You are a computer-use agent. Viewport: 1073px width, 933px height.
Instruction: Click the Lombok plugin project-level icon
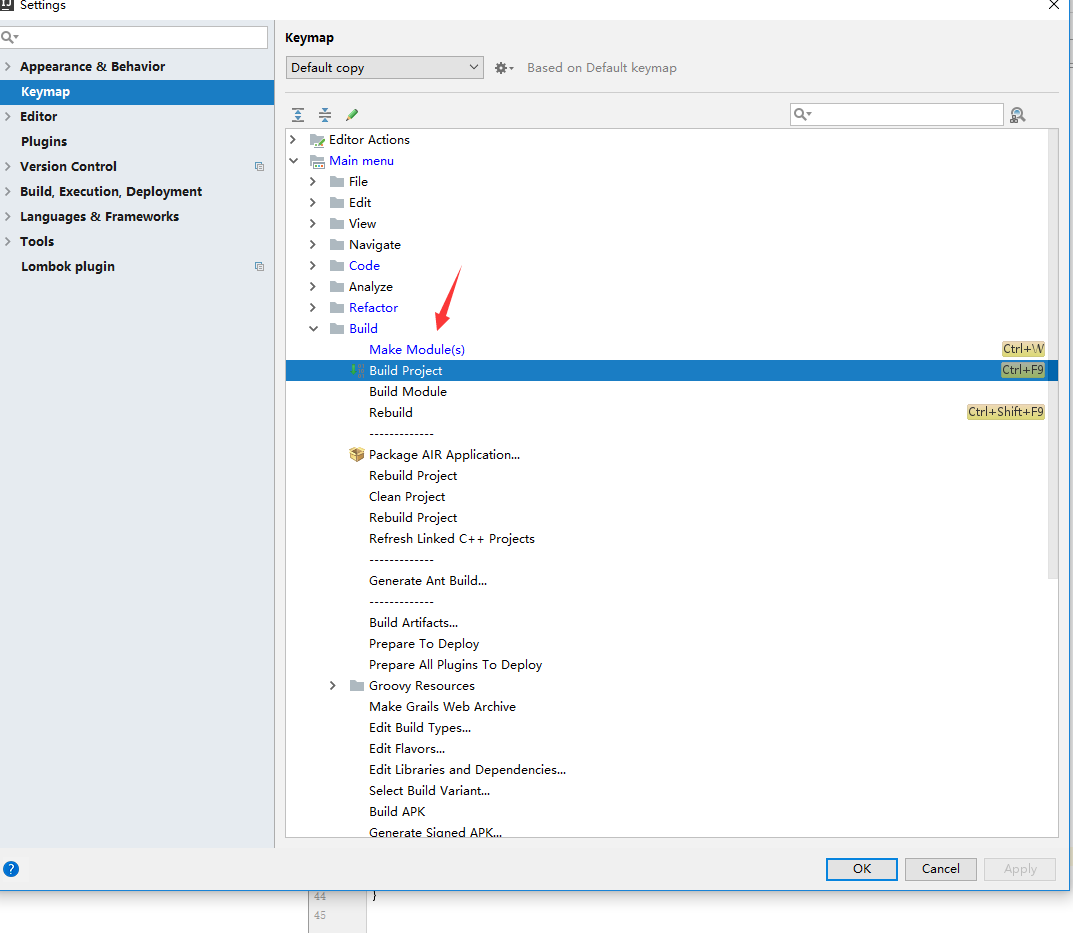259,267
